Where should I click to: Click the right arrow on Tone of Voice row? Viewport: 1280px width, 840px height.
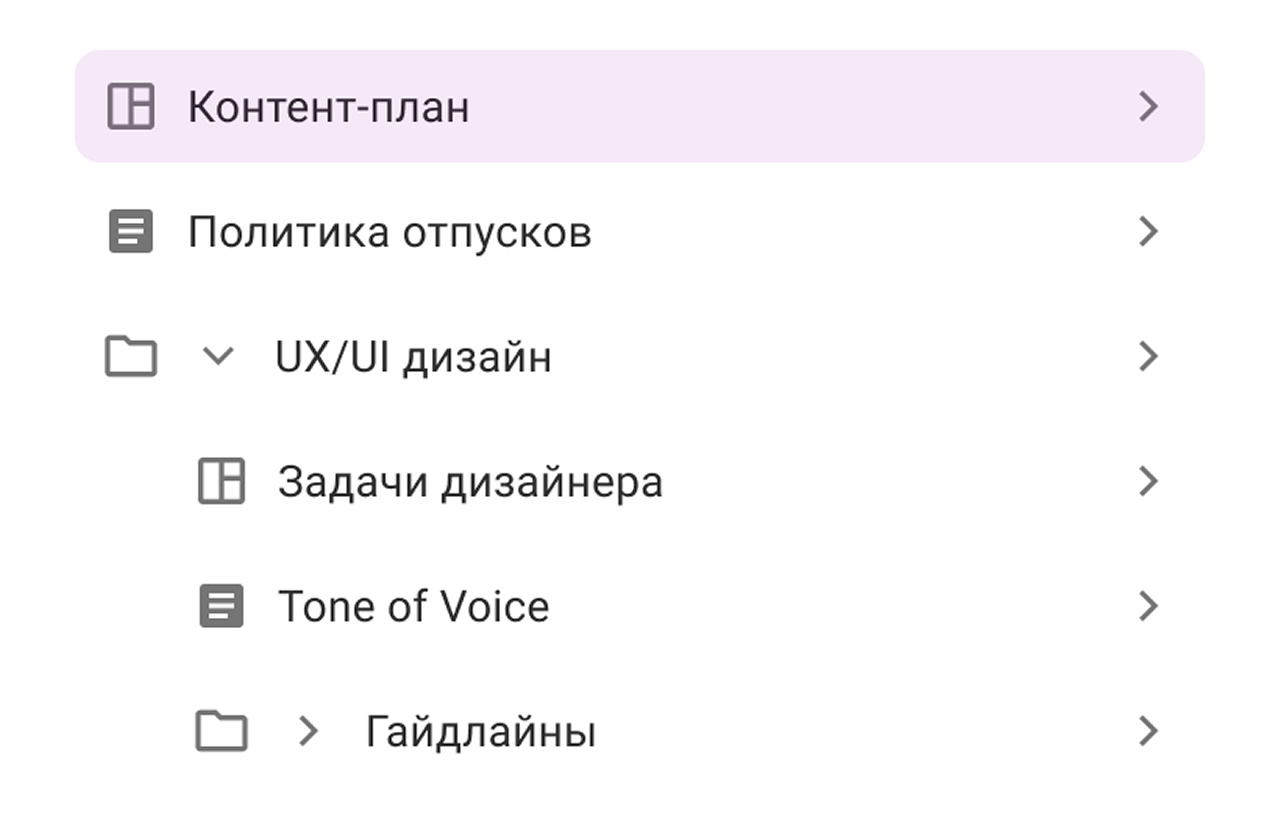[1149, 607]
